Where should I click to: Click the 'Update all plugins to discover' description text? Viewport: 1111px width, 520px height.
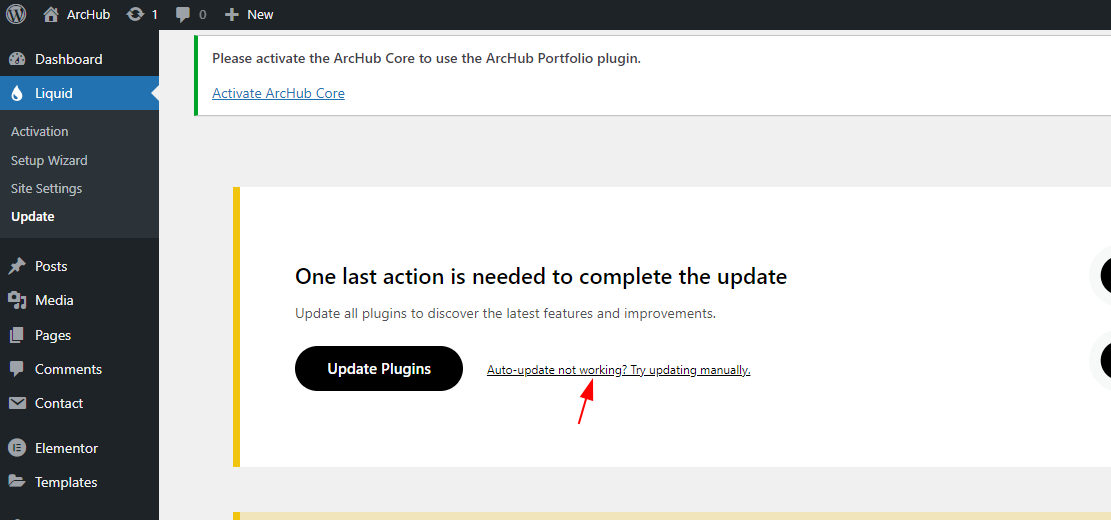point(505,313)
